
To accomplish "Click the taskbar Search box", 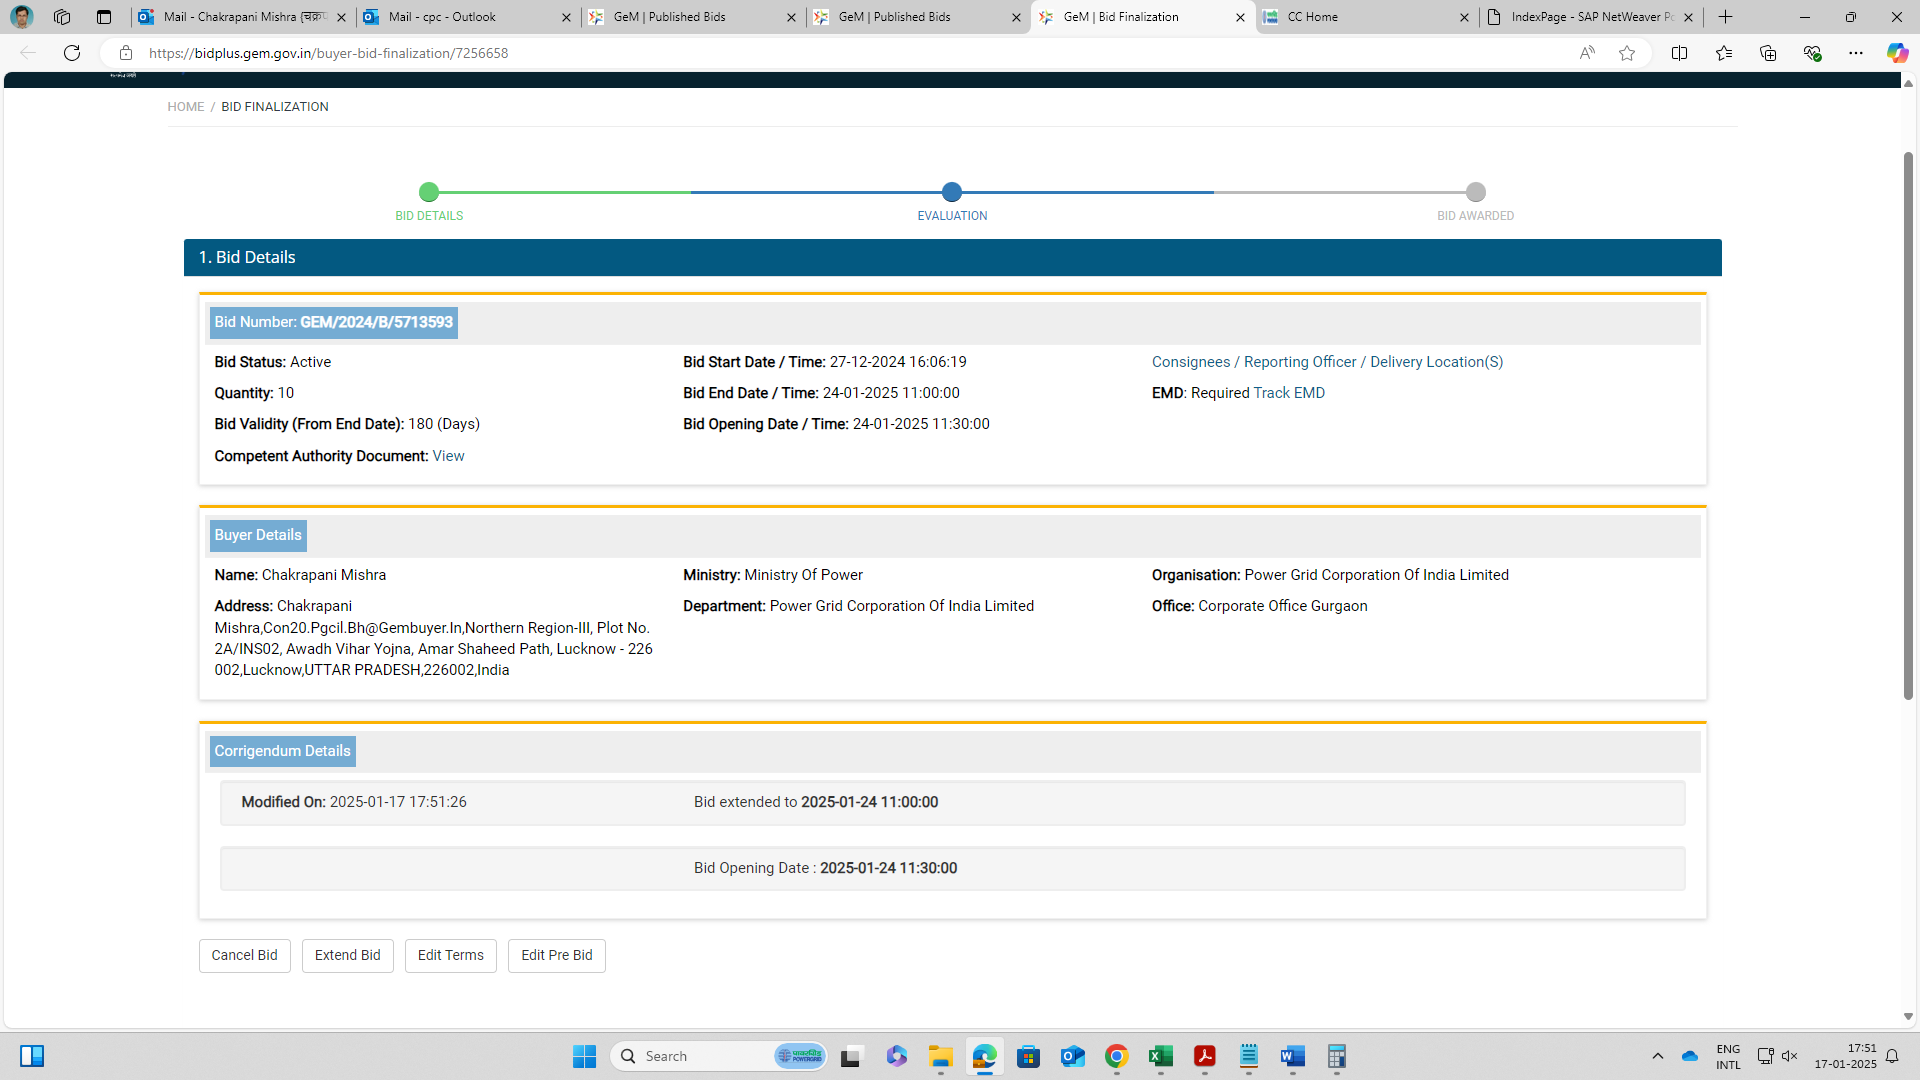I will [x=719, y=1056].
